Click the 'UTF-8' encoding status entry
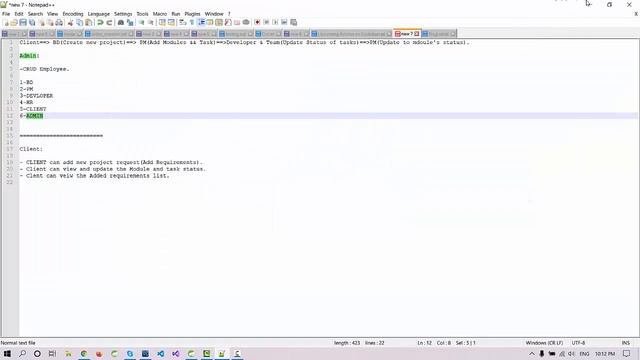640x360 pixels. pyautogui.click(x=578, y=343)
